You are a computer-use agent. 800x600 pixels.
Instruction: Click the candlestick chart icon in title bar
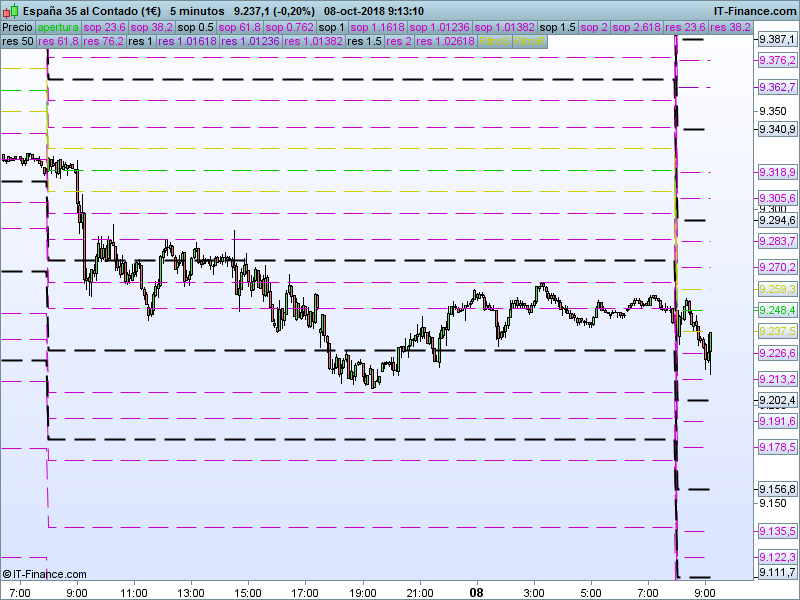coord(11,11)
